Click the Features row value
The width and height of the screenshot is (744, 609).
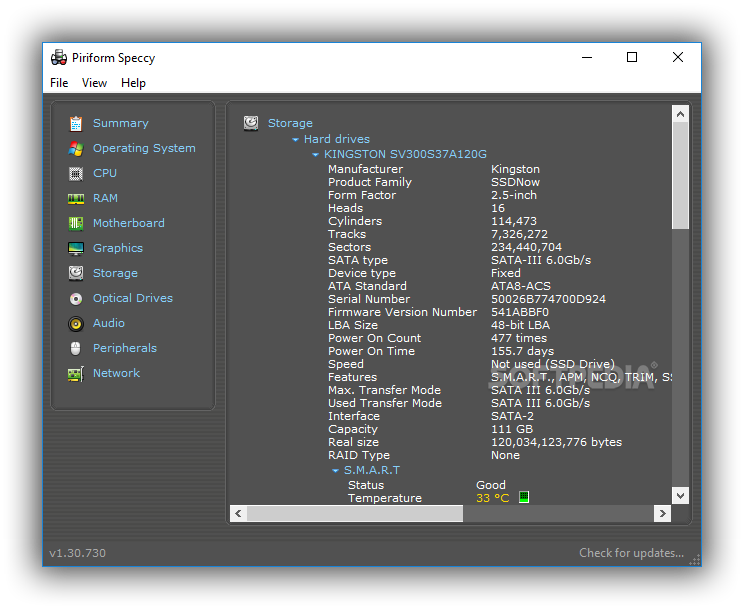click(x=581, y=377)
